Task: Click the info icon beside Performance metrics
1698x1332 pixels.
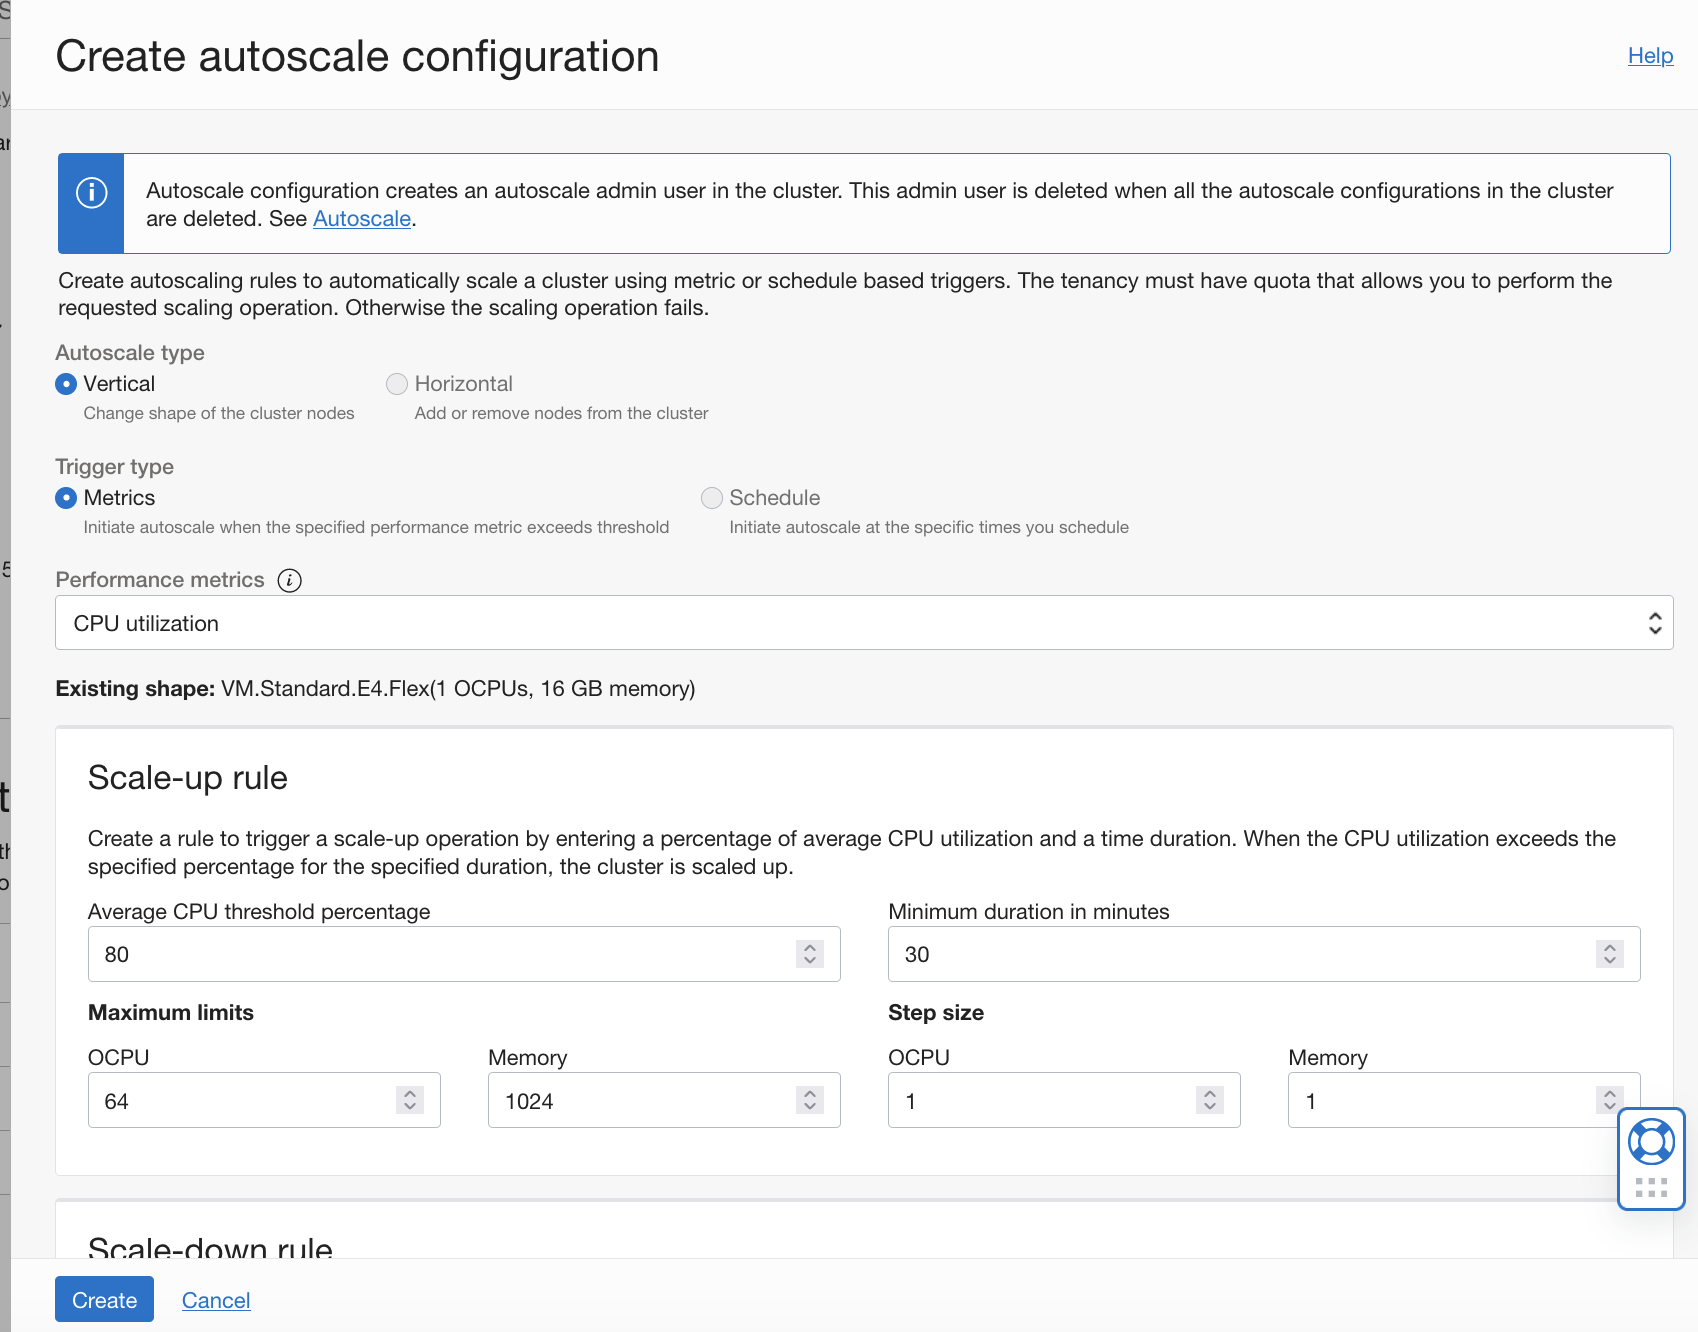Action: click(289, 580)
